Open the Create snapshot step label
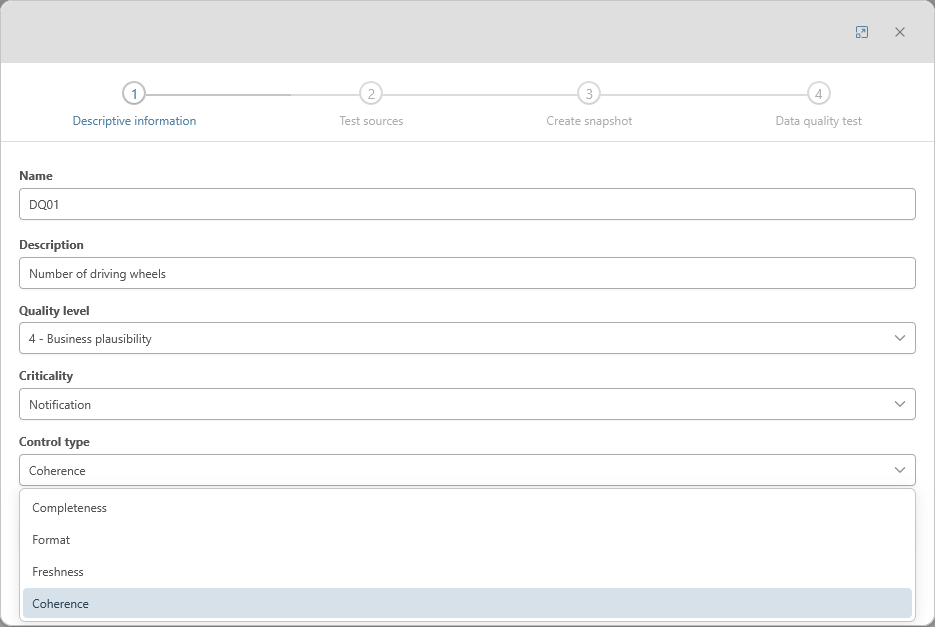Screen dimensions: 935x627 (589, 121)
